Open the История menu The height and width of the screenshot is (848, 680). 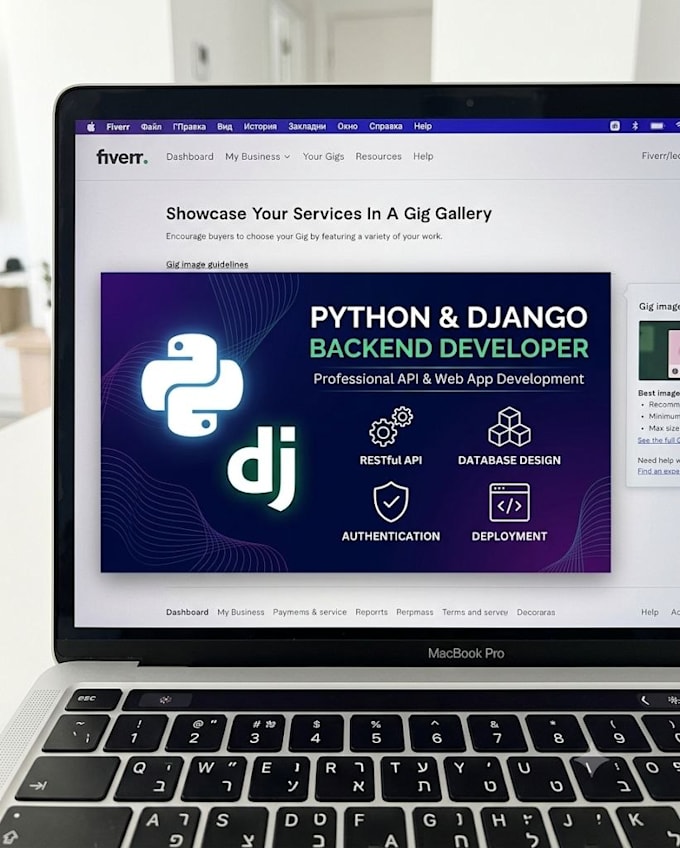(x=260, y=127)
